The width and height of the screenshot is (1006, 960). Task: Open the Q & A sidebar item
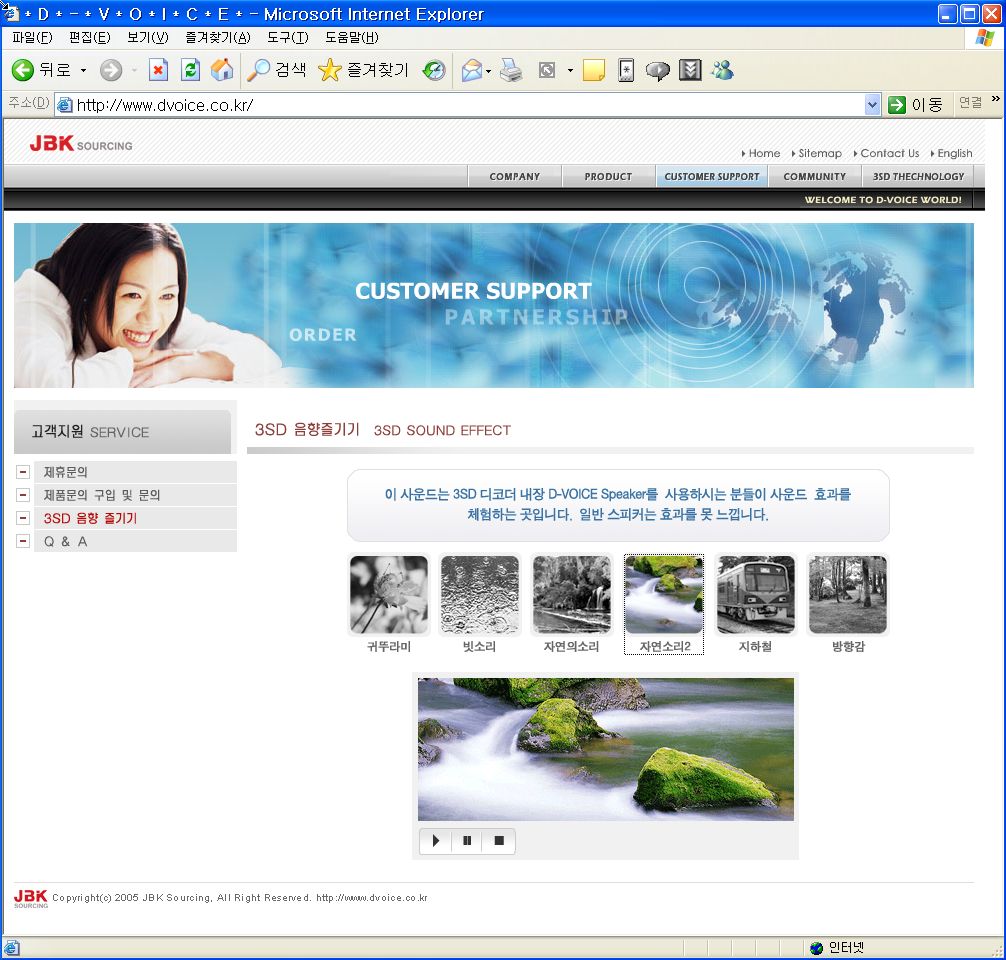tap(66, 541)
